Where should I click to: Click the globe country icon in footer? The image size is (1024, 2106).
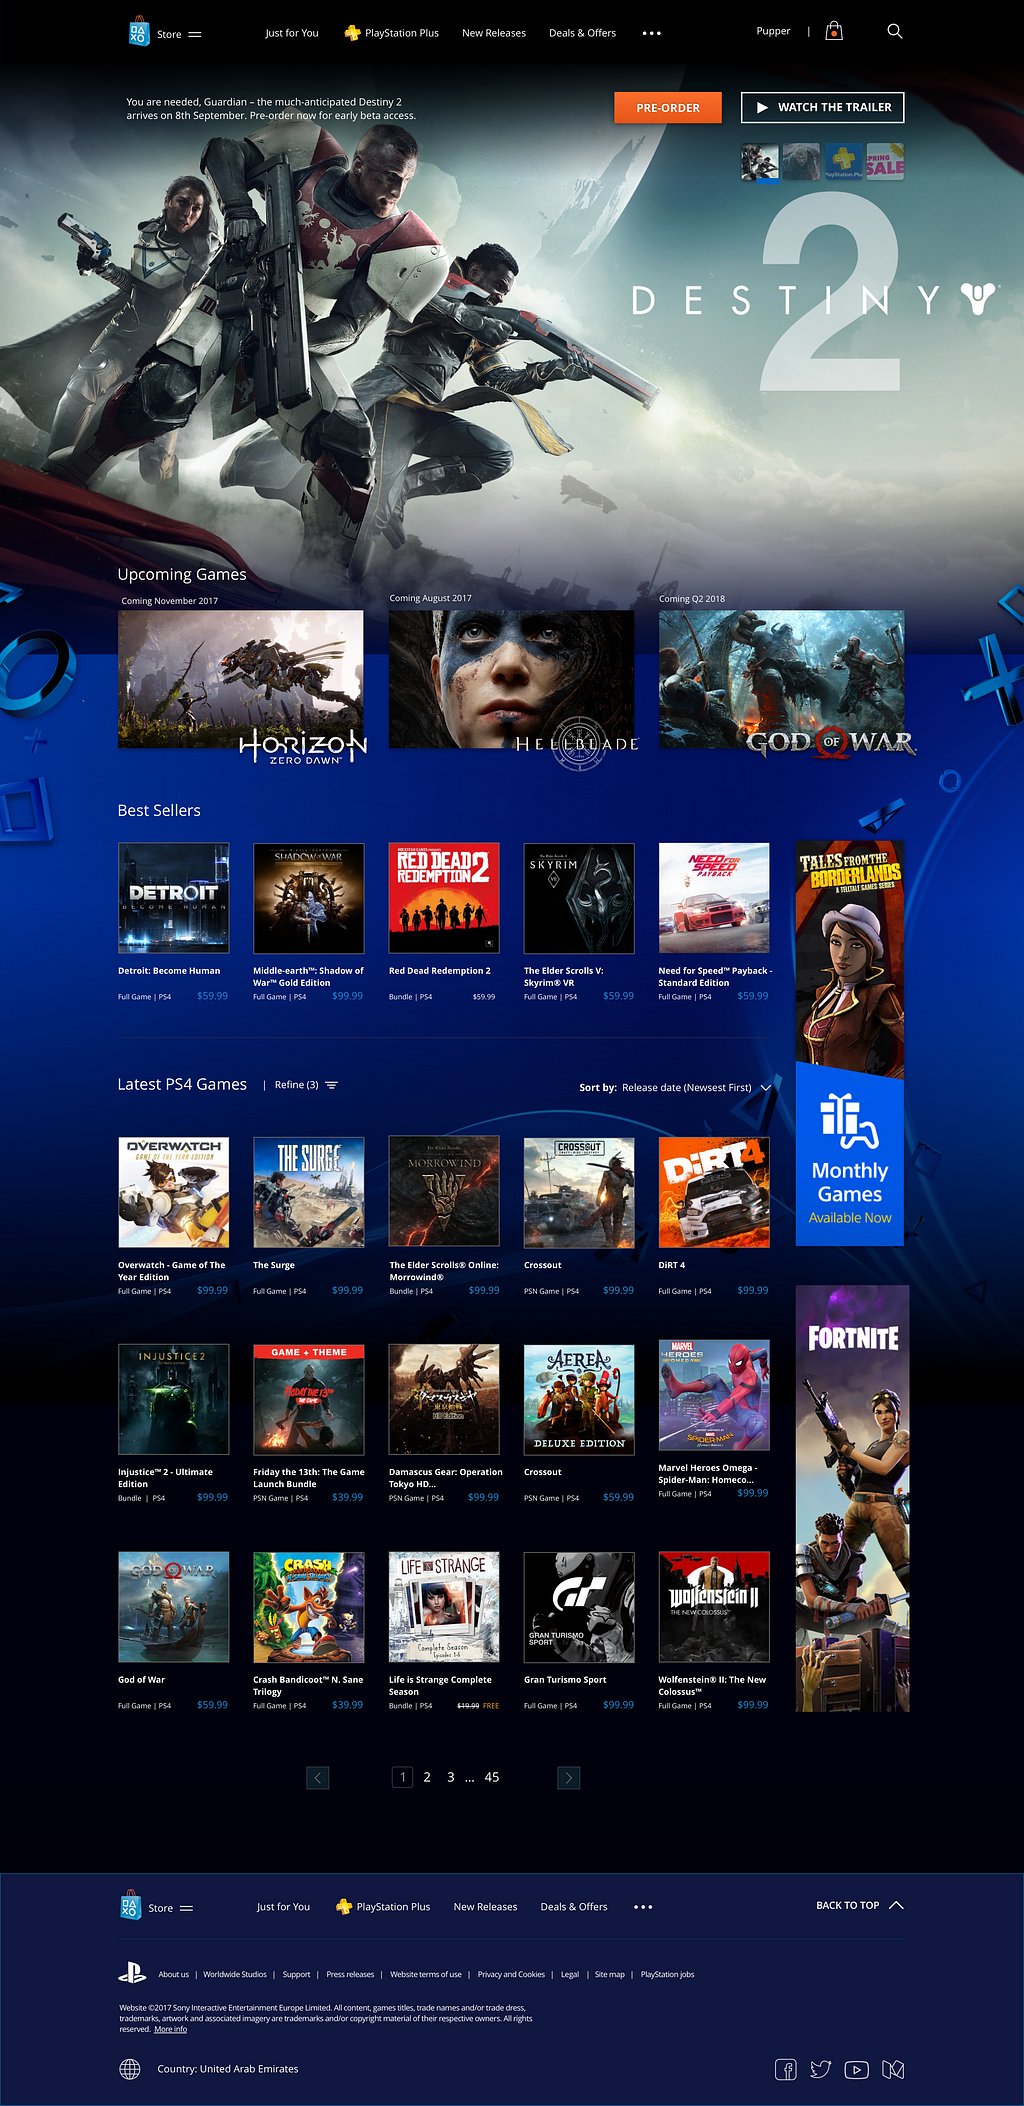tap(130, 2069)
